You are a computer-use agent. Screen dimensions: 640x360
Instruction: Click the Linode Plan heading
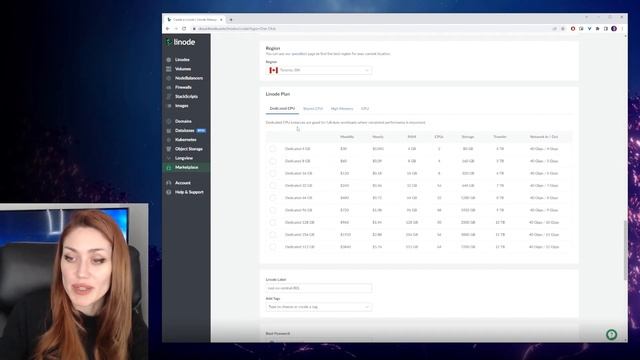[278, 94]
